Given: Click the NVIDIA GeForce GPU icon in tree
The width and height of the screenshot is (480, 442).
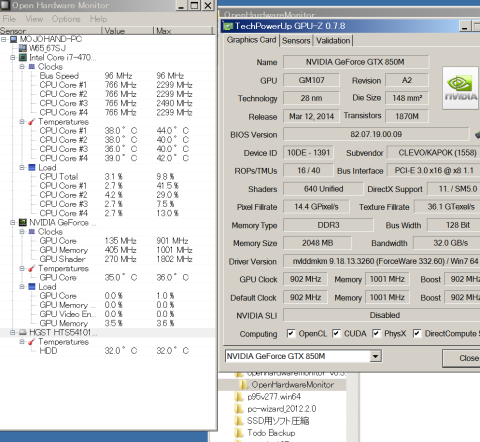Looking at the screenshot, I should [x=23, y=222].
